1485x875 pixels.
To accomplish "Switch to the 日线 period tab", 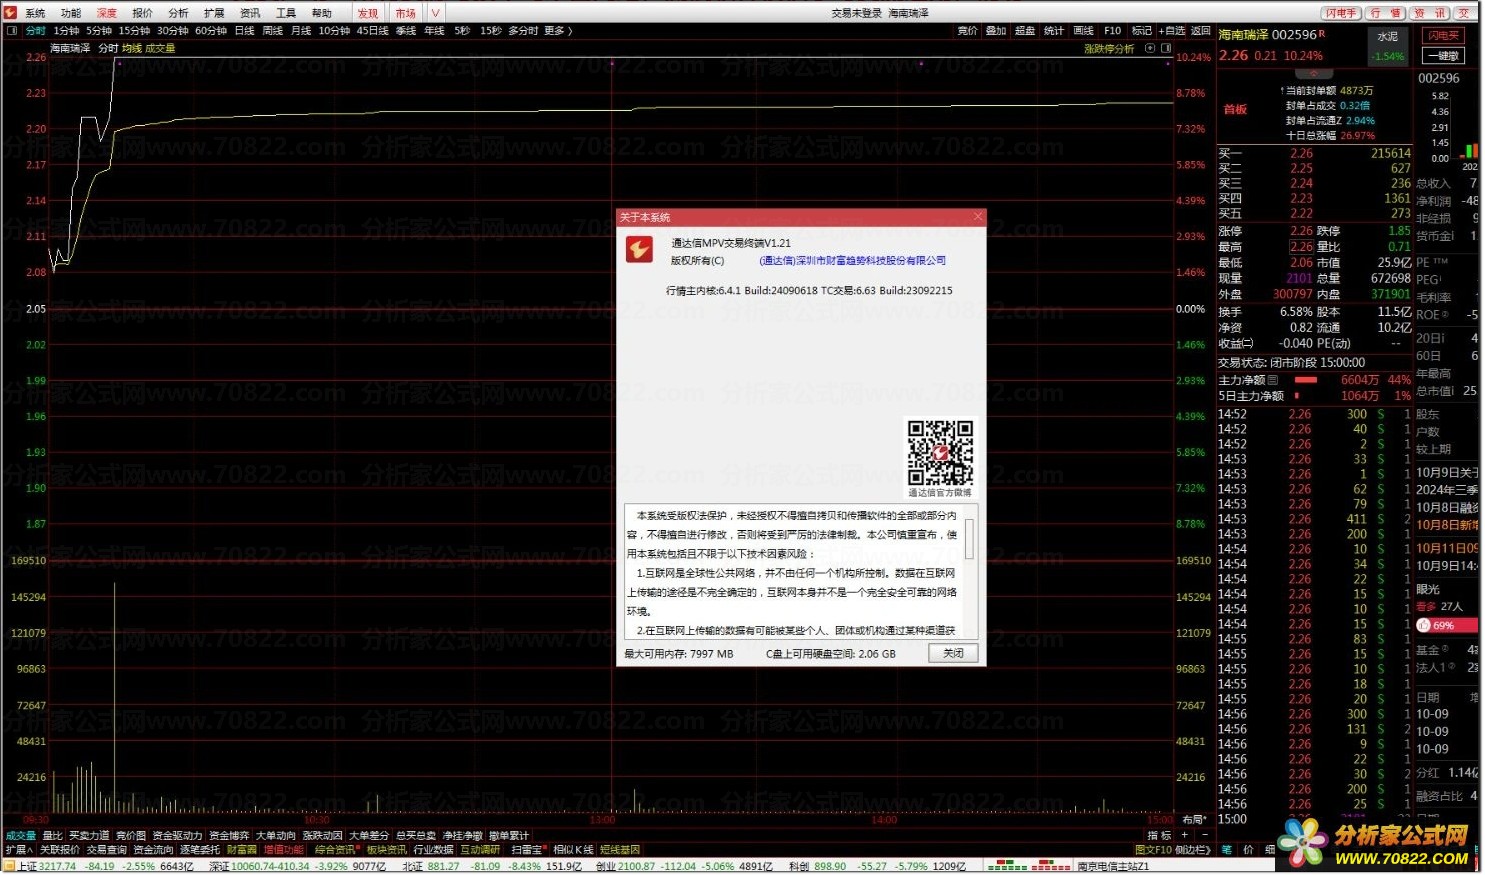I will point(245,31).
